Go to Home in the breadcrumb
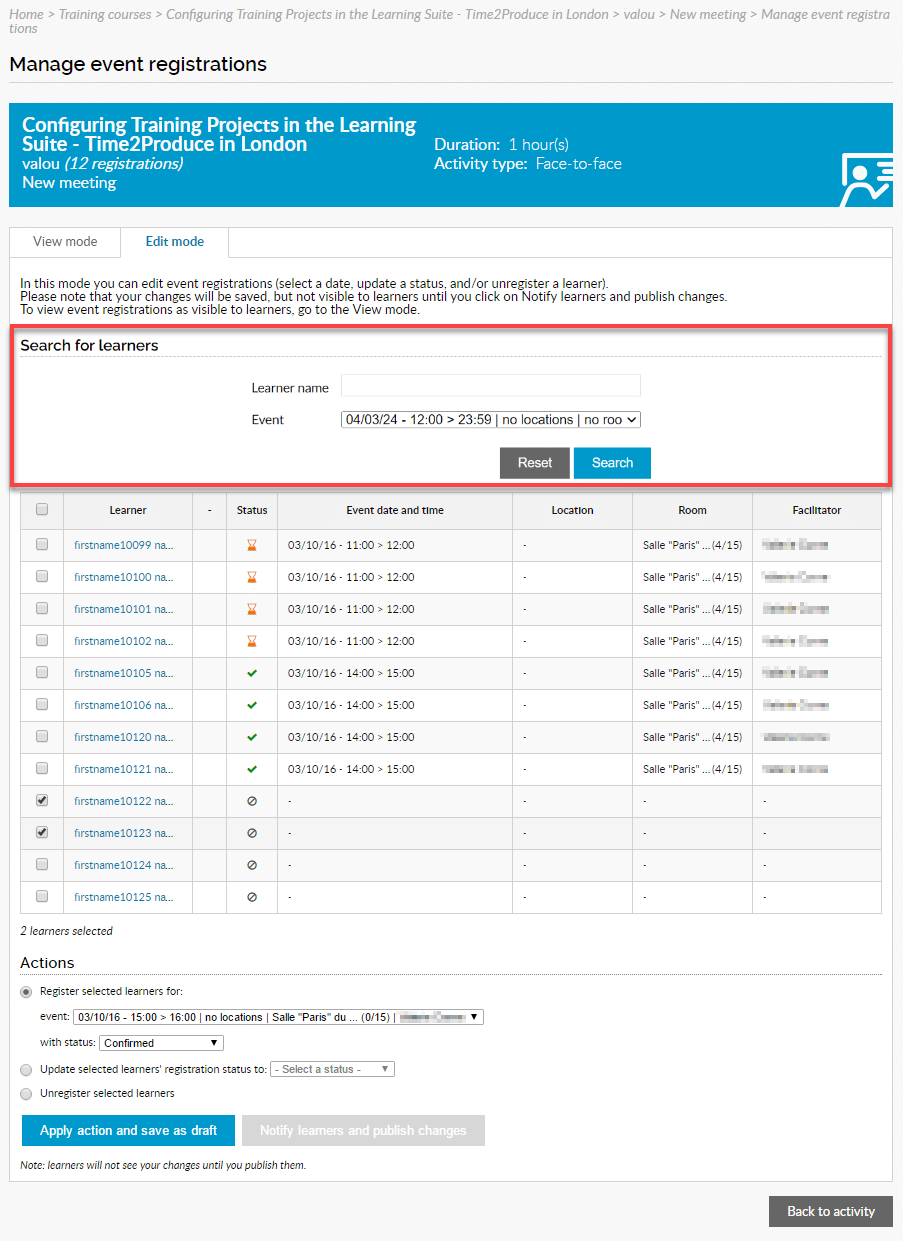 [x=27, y=14]
